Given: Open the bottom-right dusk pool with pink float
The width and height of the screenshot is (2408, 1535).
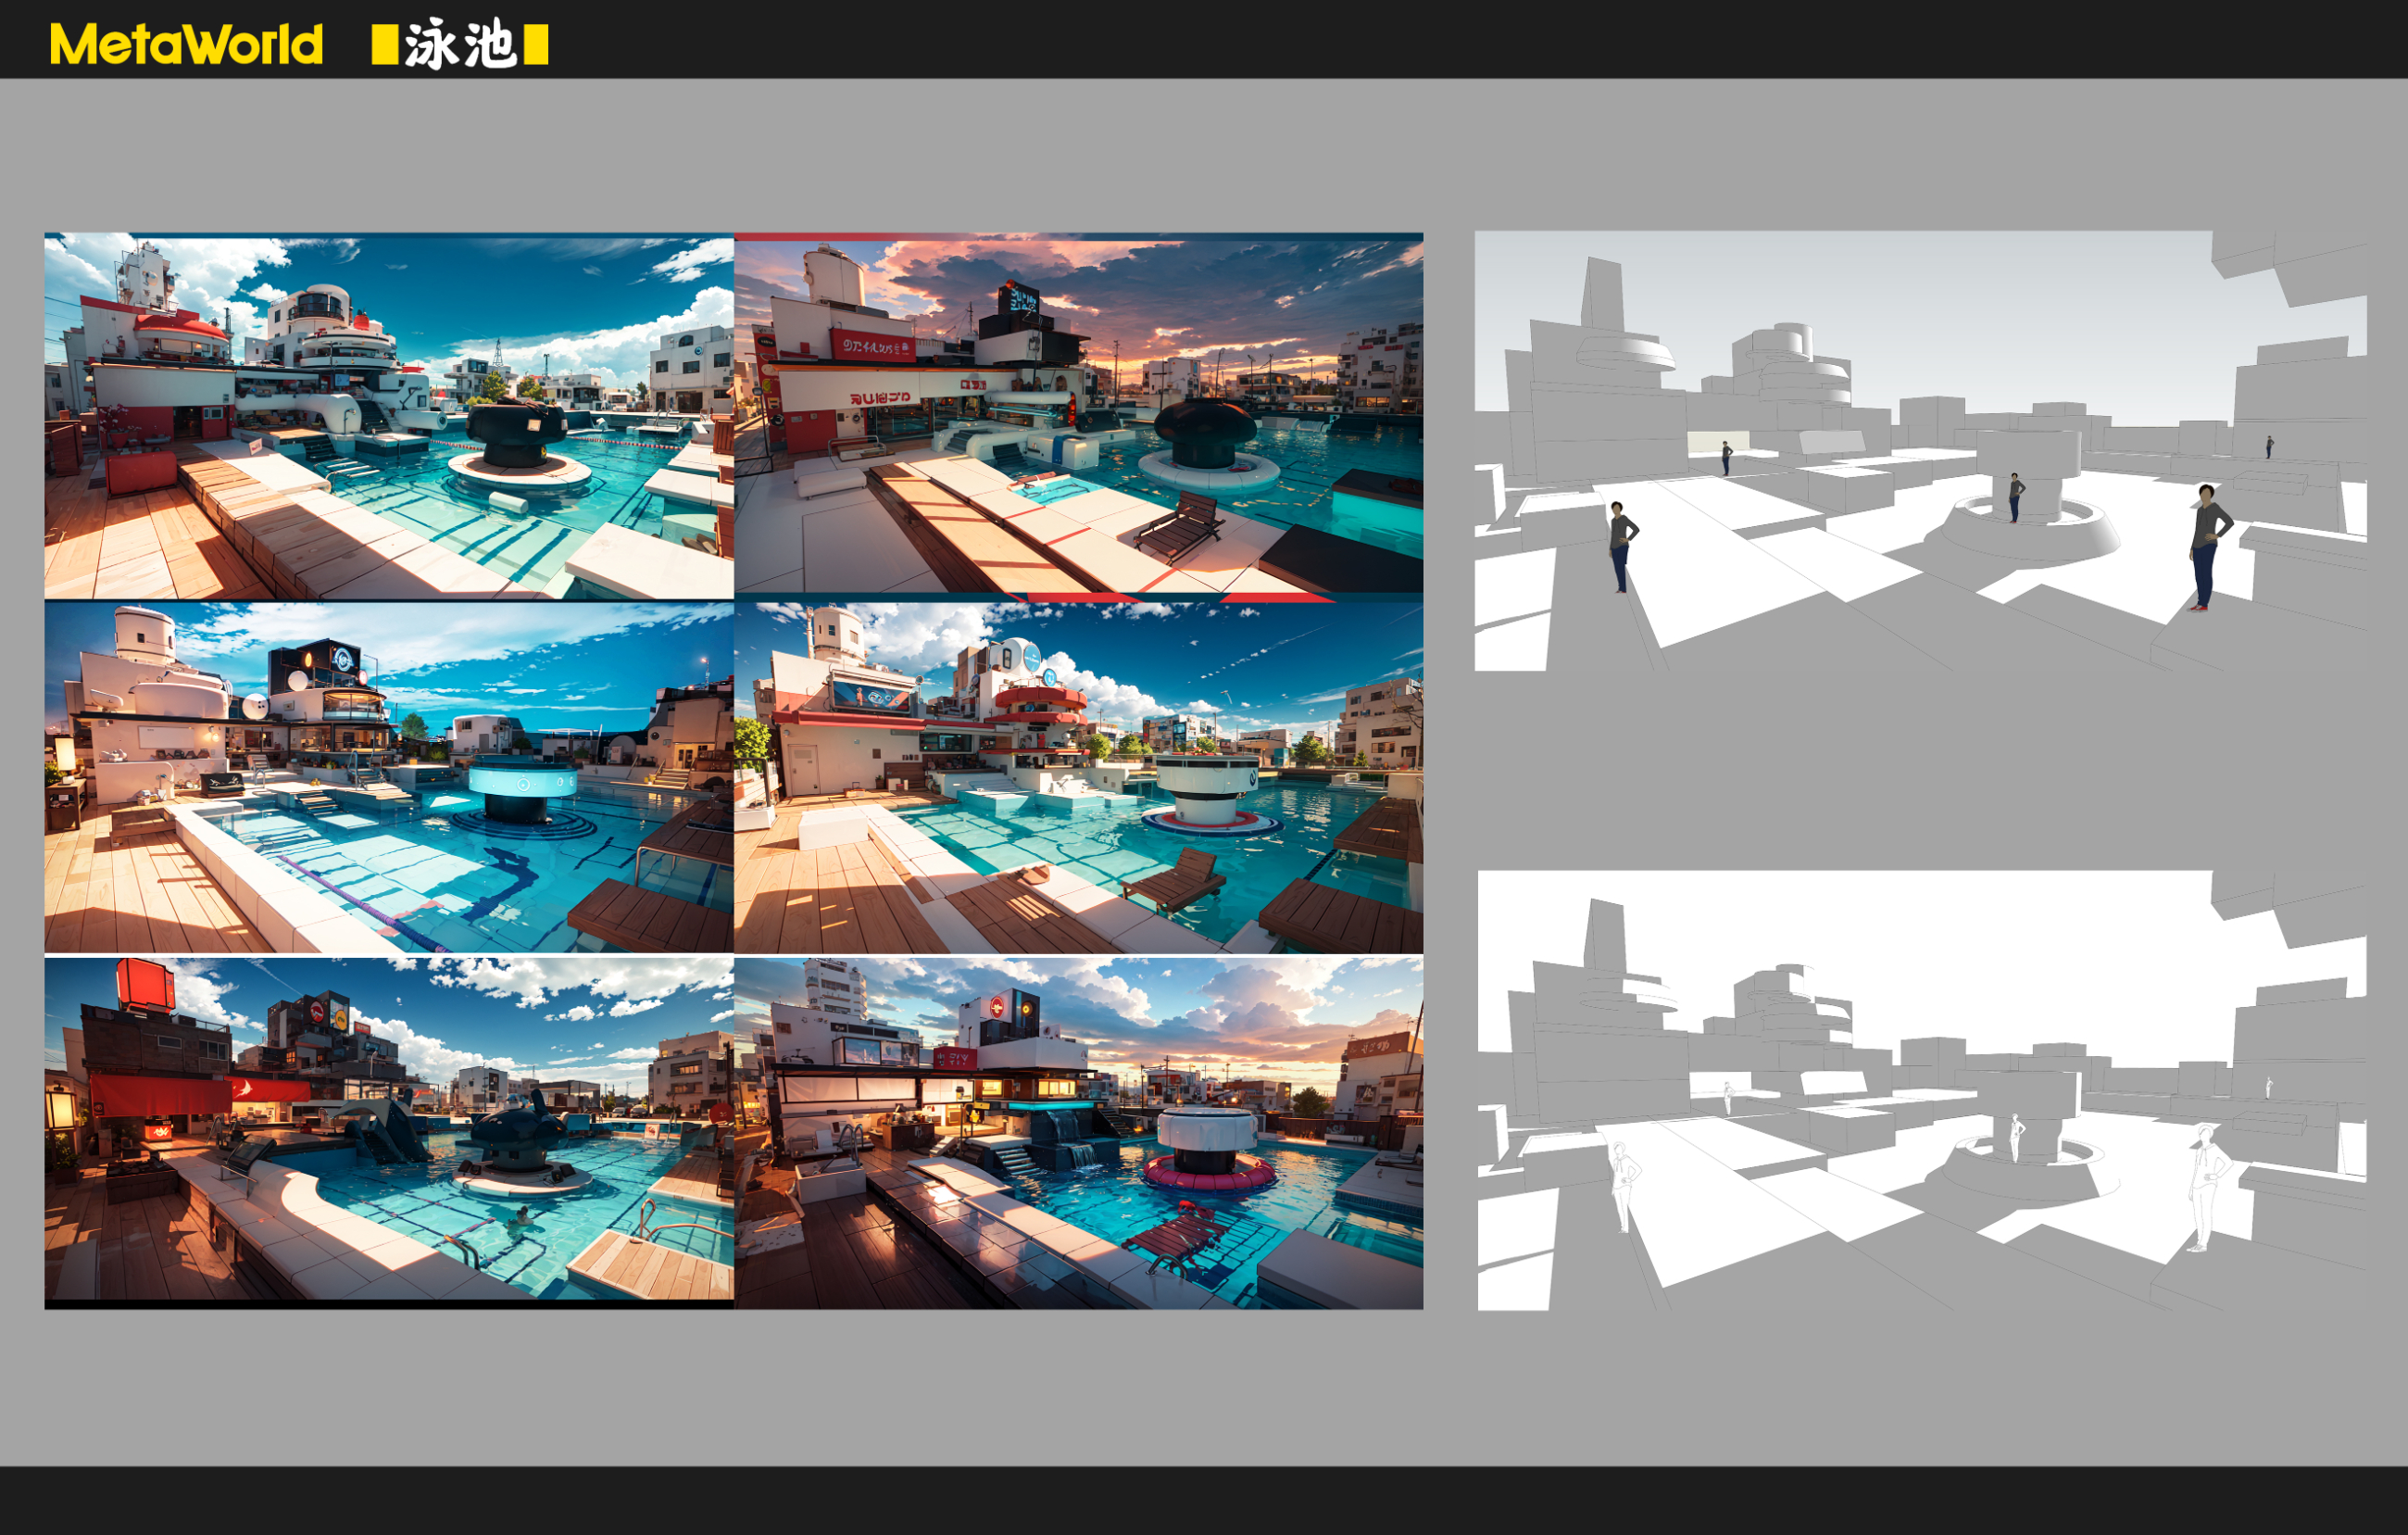Looking at the screenshot, I should (x=1078, y=1132).
